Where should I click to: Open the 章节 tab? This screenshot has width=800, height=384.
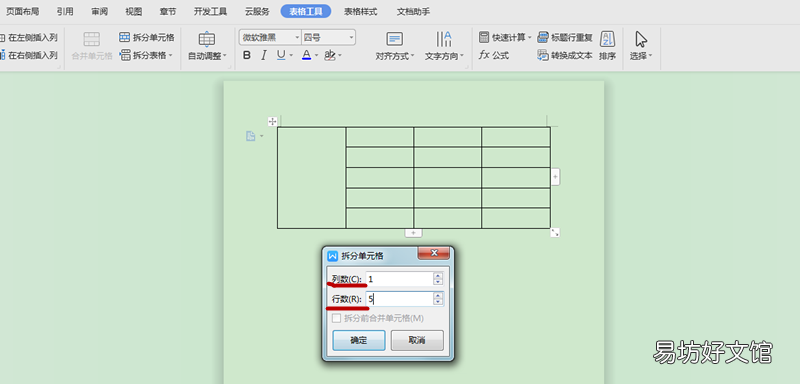coord(168,11)
